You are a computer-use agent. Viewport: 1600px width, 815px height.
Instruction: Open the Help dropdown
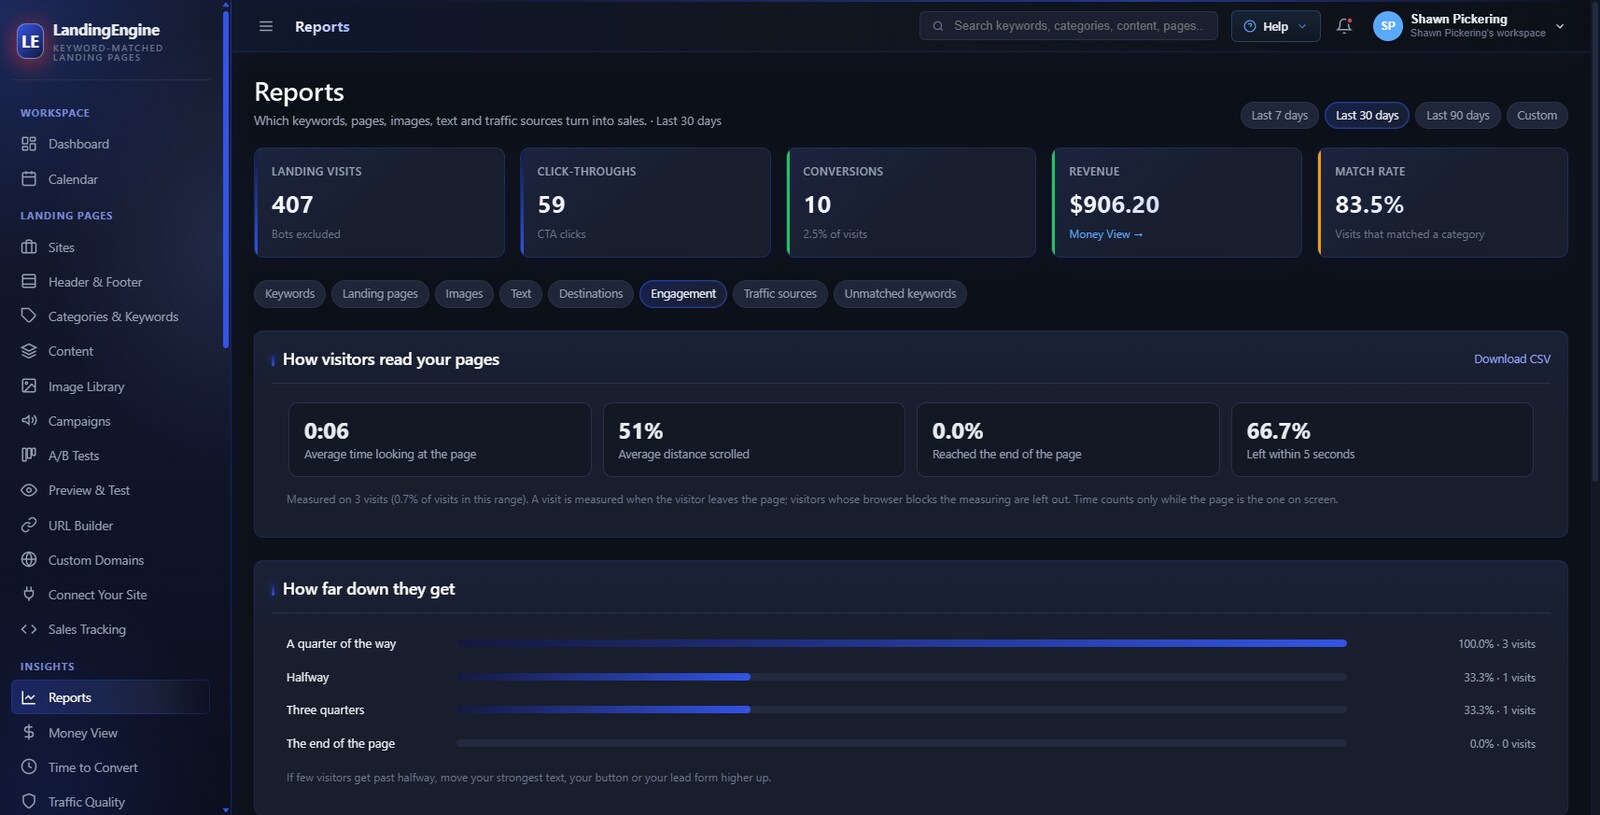1275,26
